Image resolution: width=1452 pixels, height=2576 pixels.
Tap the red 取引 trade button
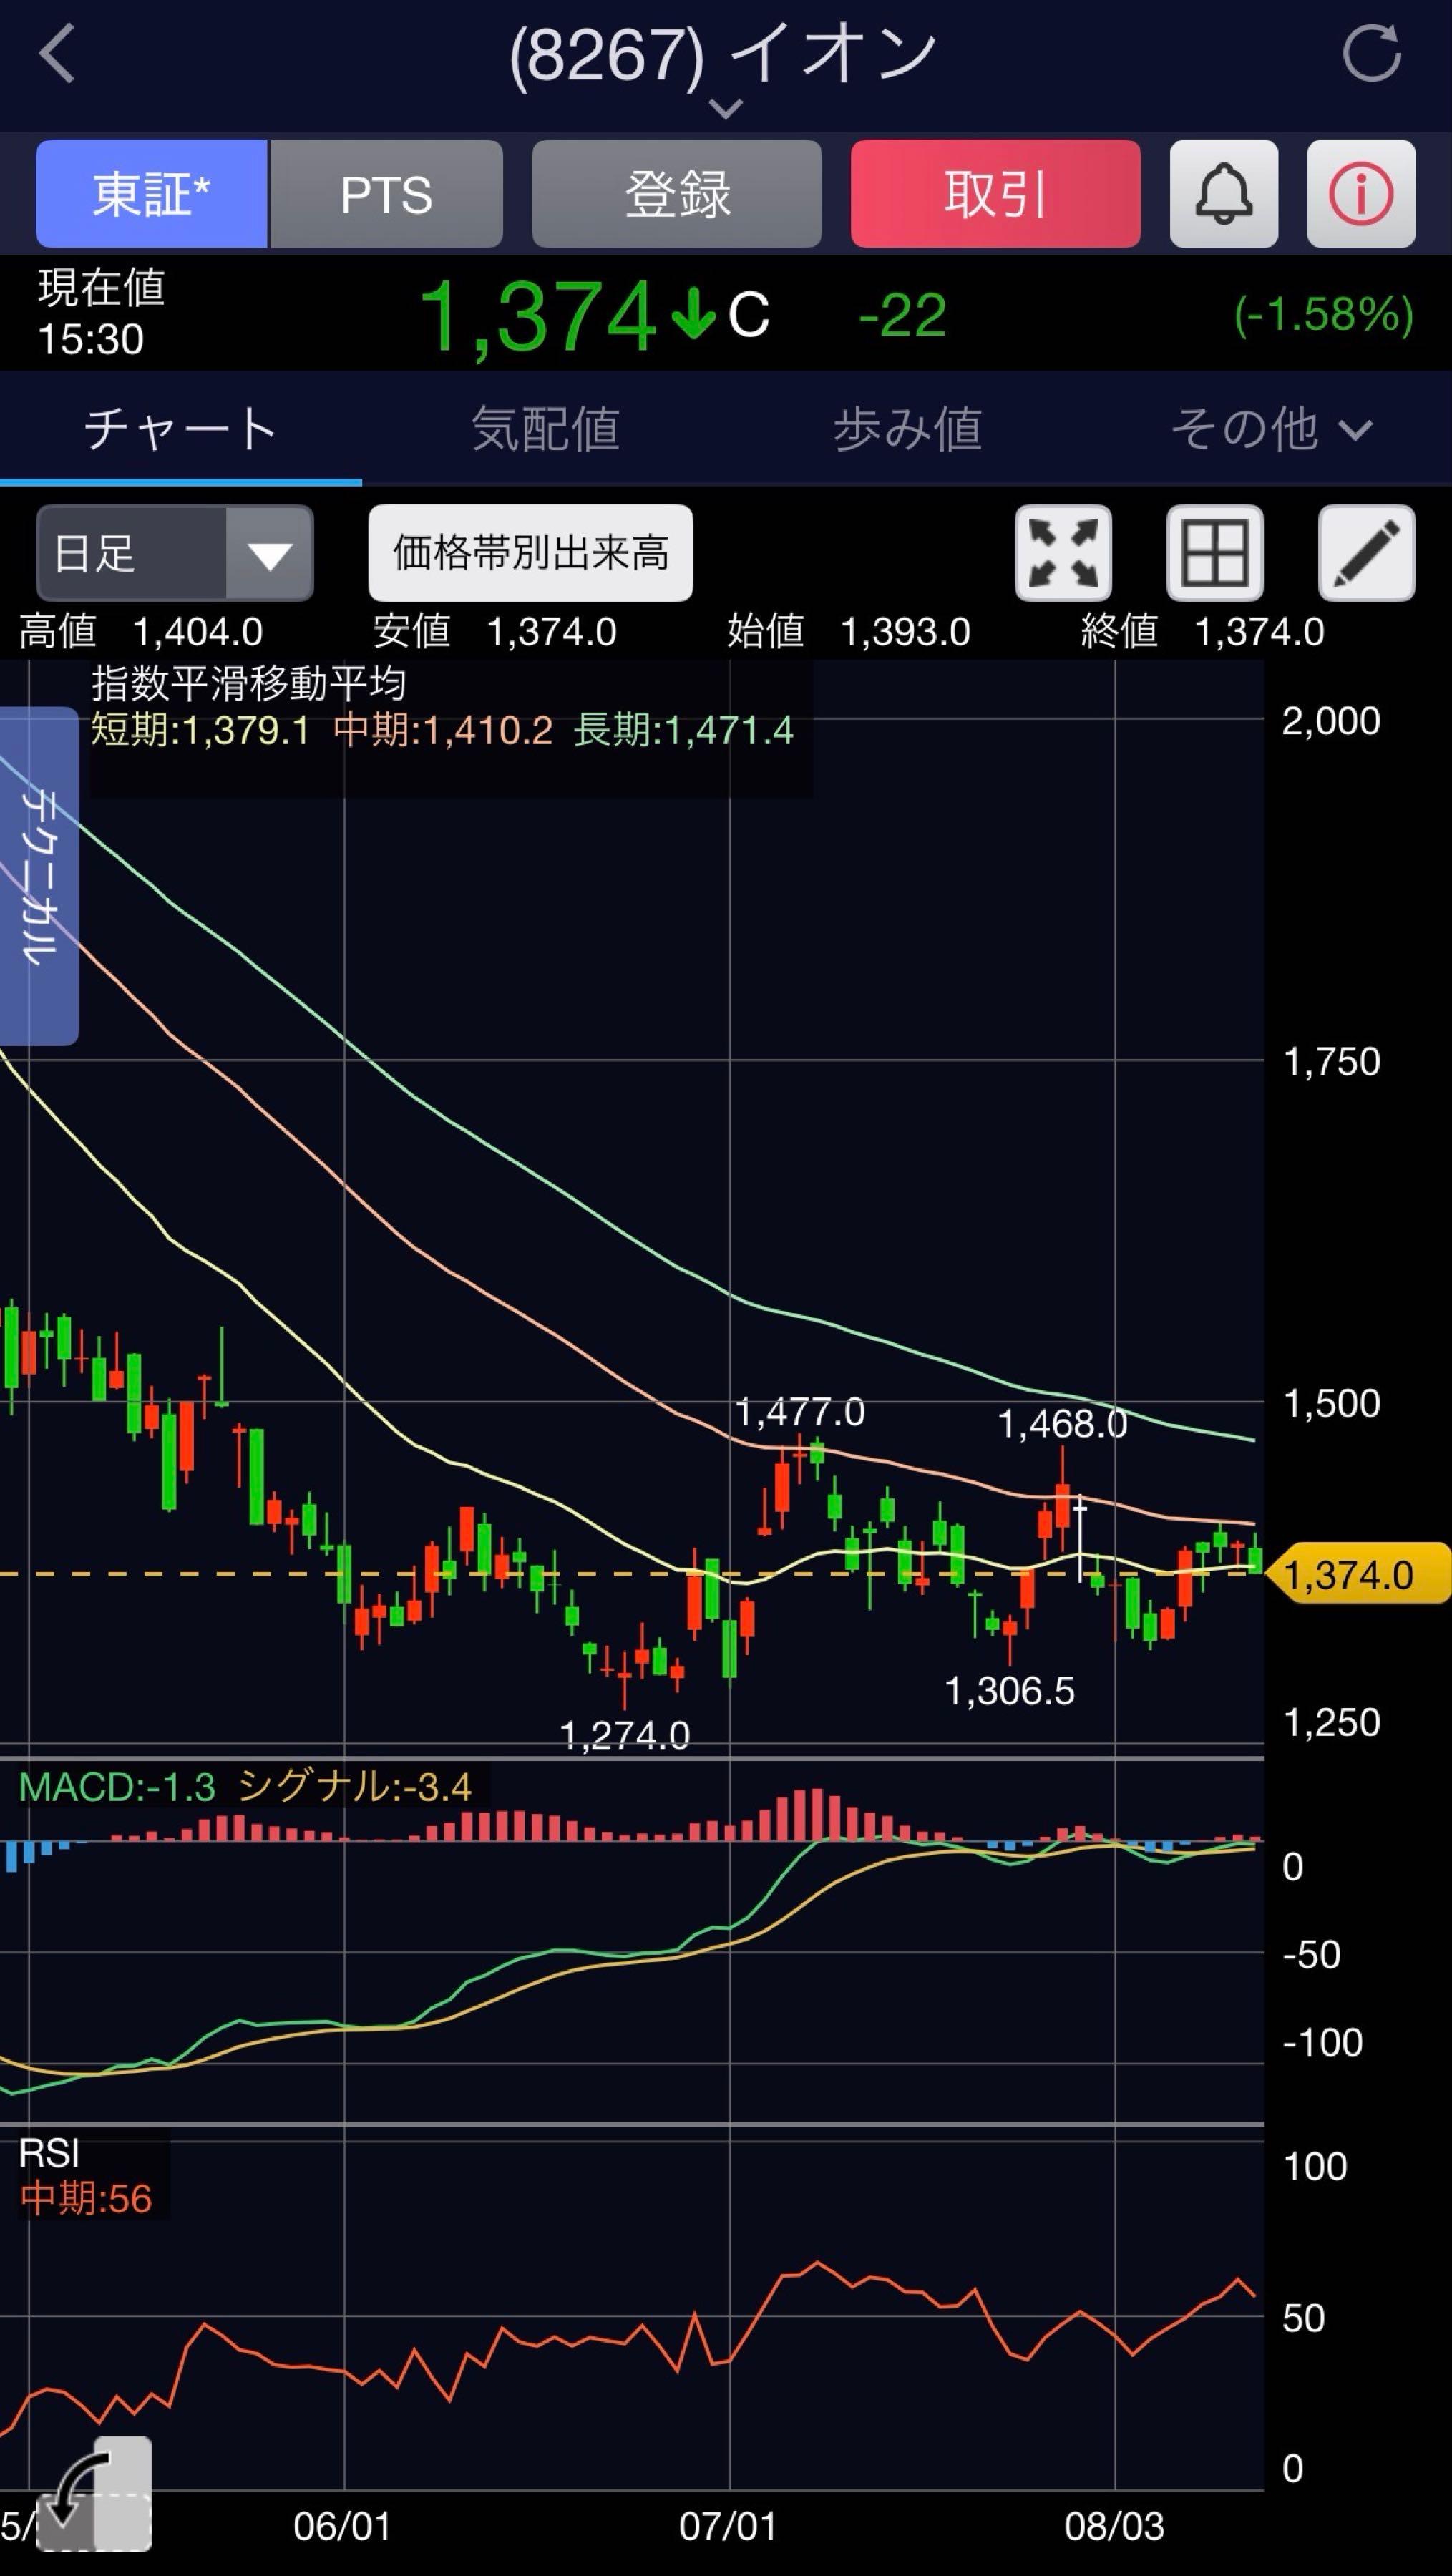996,194
